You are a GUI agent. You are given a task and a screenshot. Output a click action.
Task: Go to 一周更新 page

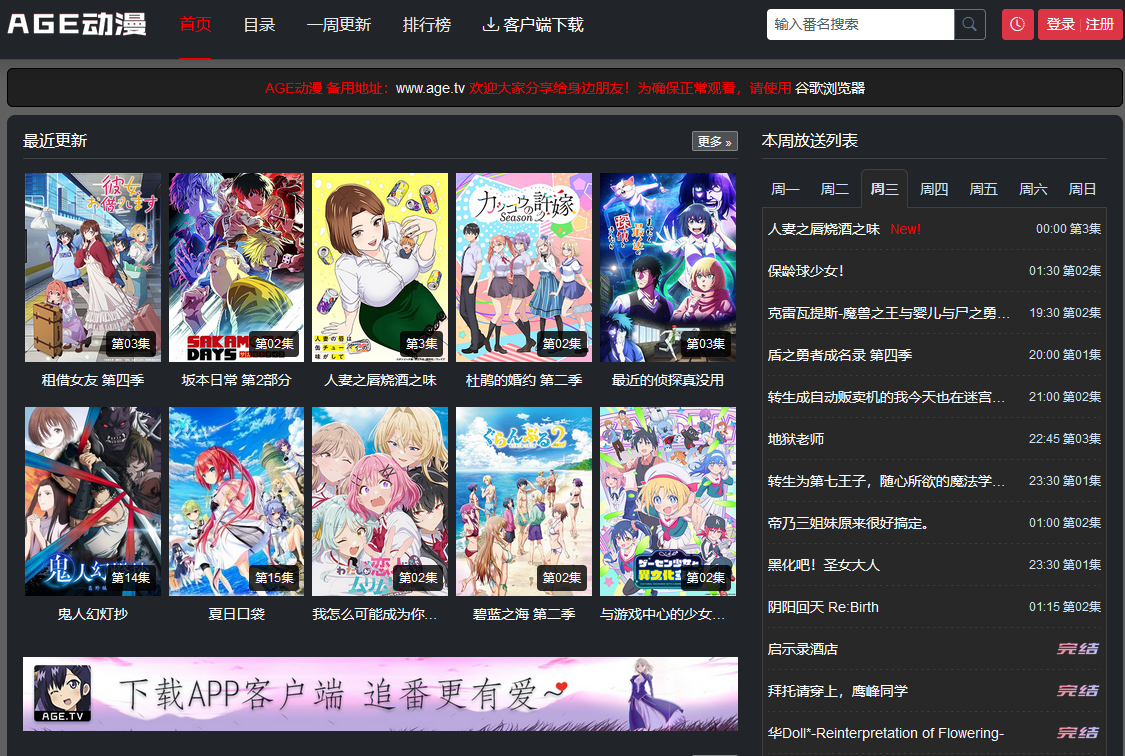click(338, 24)
